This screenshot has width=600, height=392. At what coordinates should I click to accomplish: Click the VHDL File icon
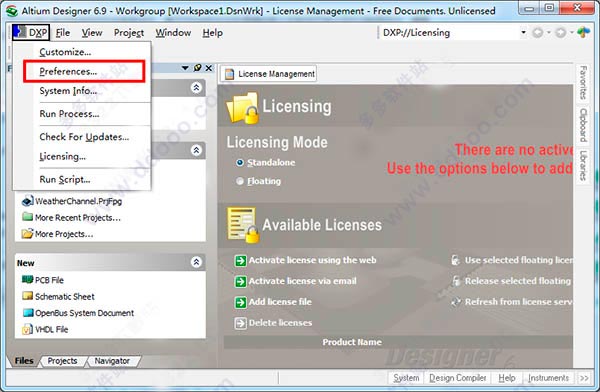coord(27,329)
